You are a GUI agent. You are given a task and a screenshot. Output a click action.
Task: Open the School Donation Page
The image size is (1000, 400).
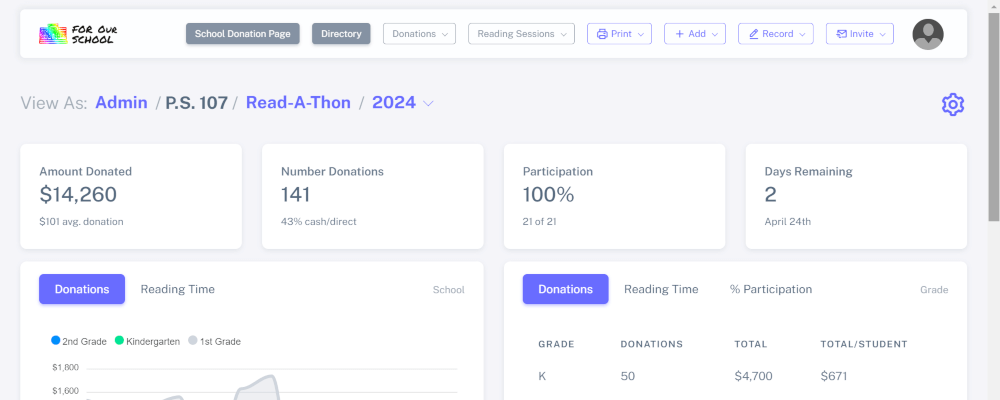242,34
